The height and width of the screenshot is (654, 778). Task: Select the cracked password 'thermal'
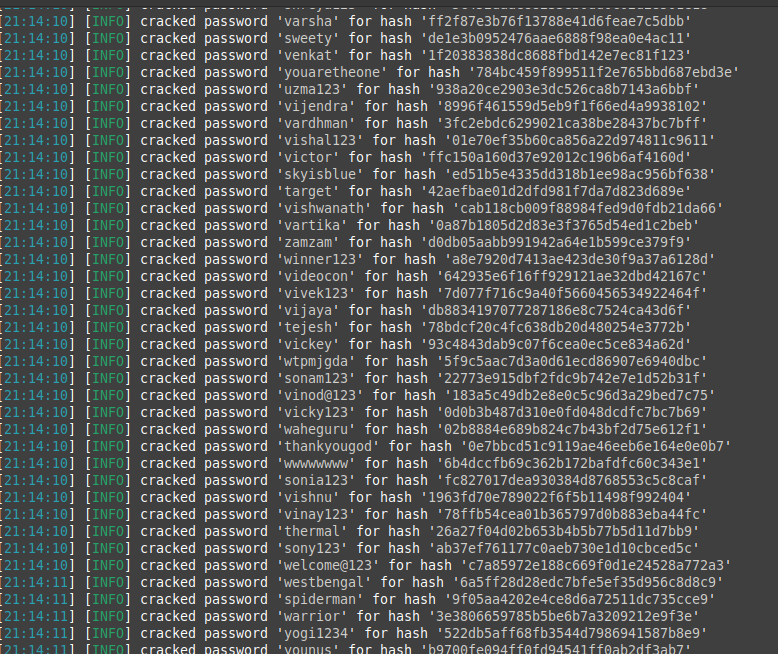[x=312, y=531]
